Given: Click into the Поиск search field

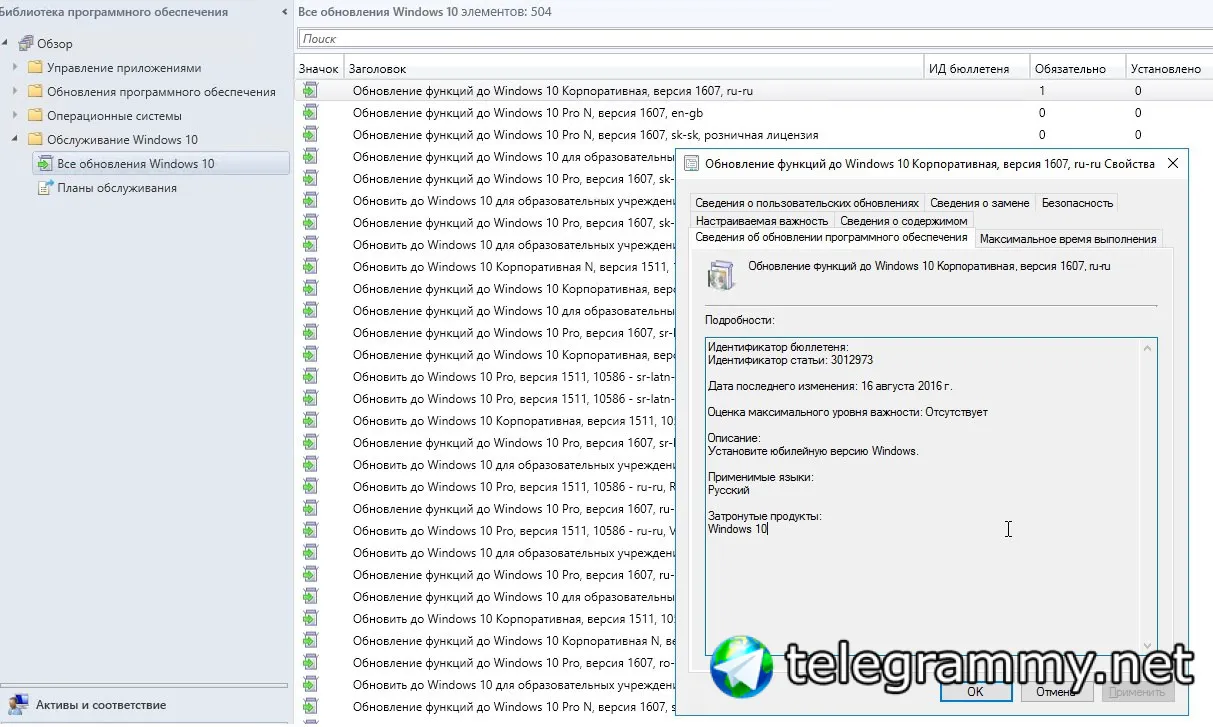Looking at the screenshot, I should 755,39.
